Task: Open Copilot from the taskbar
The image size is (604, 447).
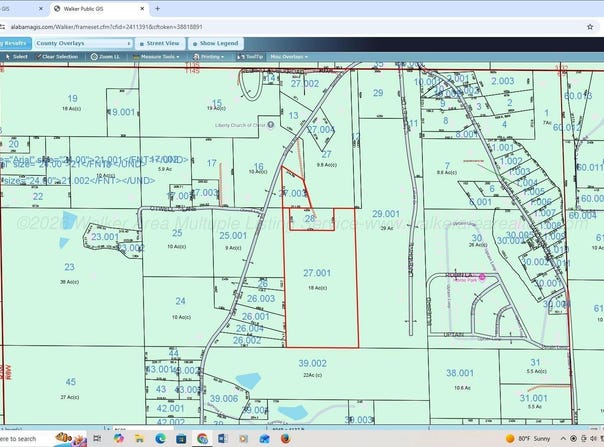Action: click(x=119, y=439)
